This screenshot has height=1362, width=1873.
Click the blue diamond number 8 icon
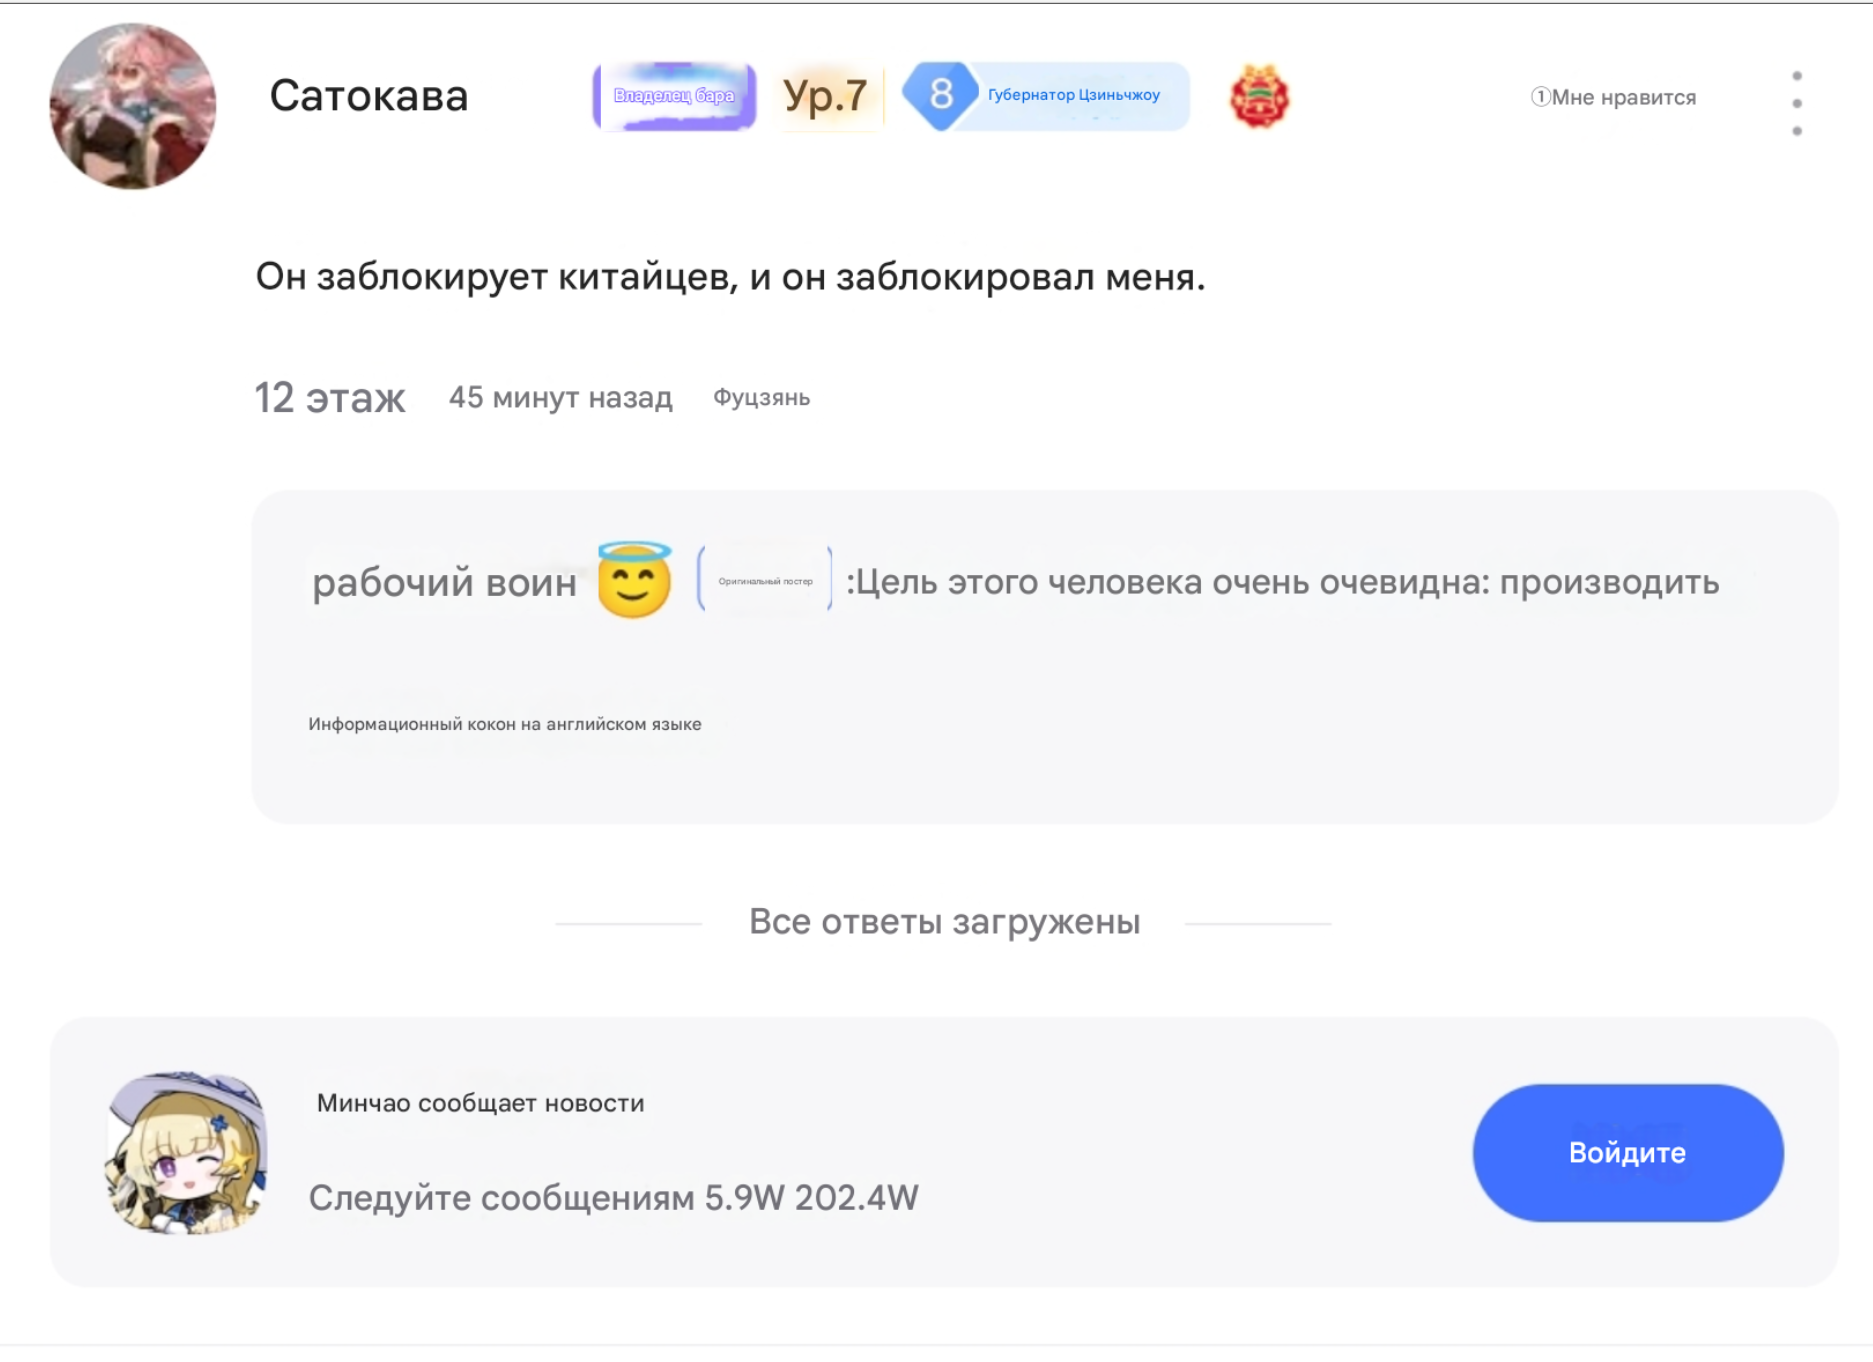[940, 96]
